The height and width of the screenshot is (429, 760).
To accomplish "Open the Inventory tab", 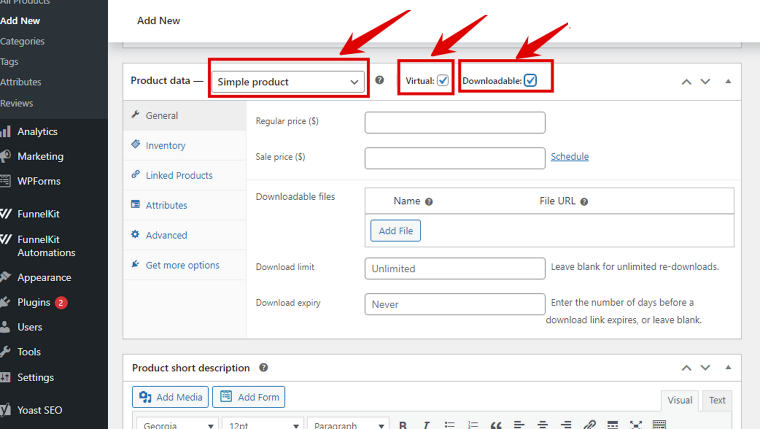I will (185, 145).
